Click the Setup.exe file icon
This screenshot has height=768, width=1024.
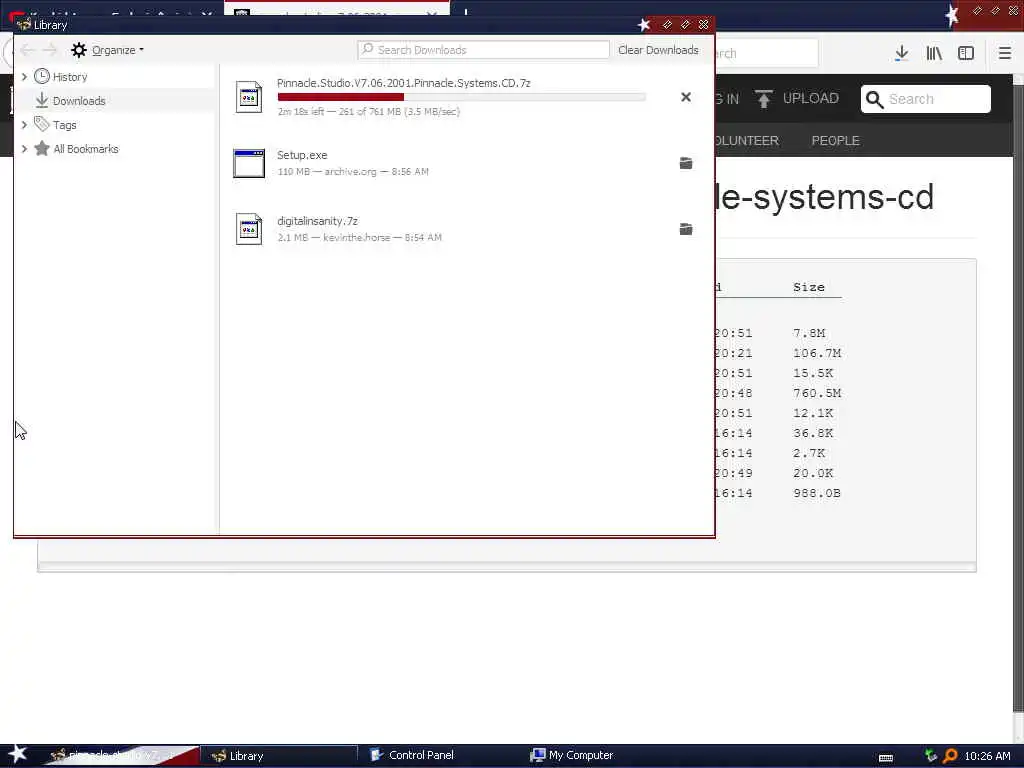point(249,163)
